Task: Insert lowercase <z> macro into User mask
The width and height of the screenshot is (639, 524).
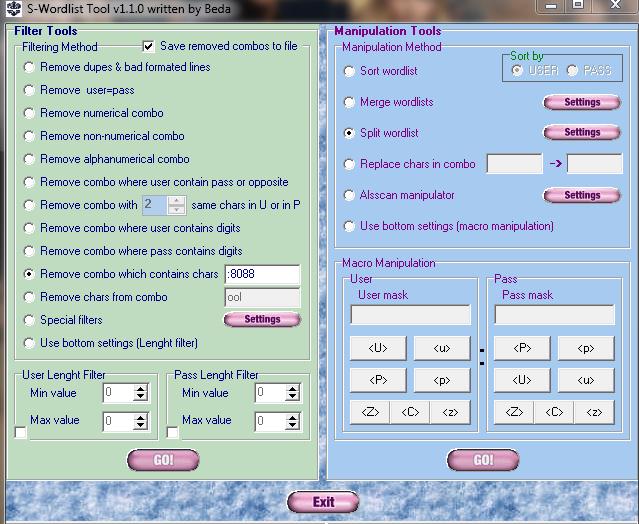Action: (450, 412)
